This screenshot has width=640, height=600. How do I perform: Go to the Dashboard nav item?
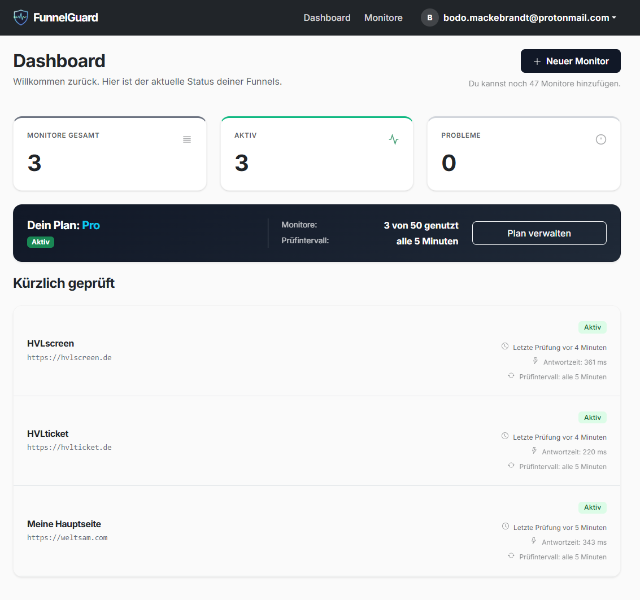tap(327, 18)
